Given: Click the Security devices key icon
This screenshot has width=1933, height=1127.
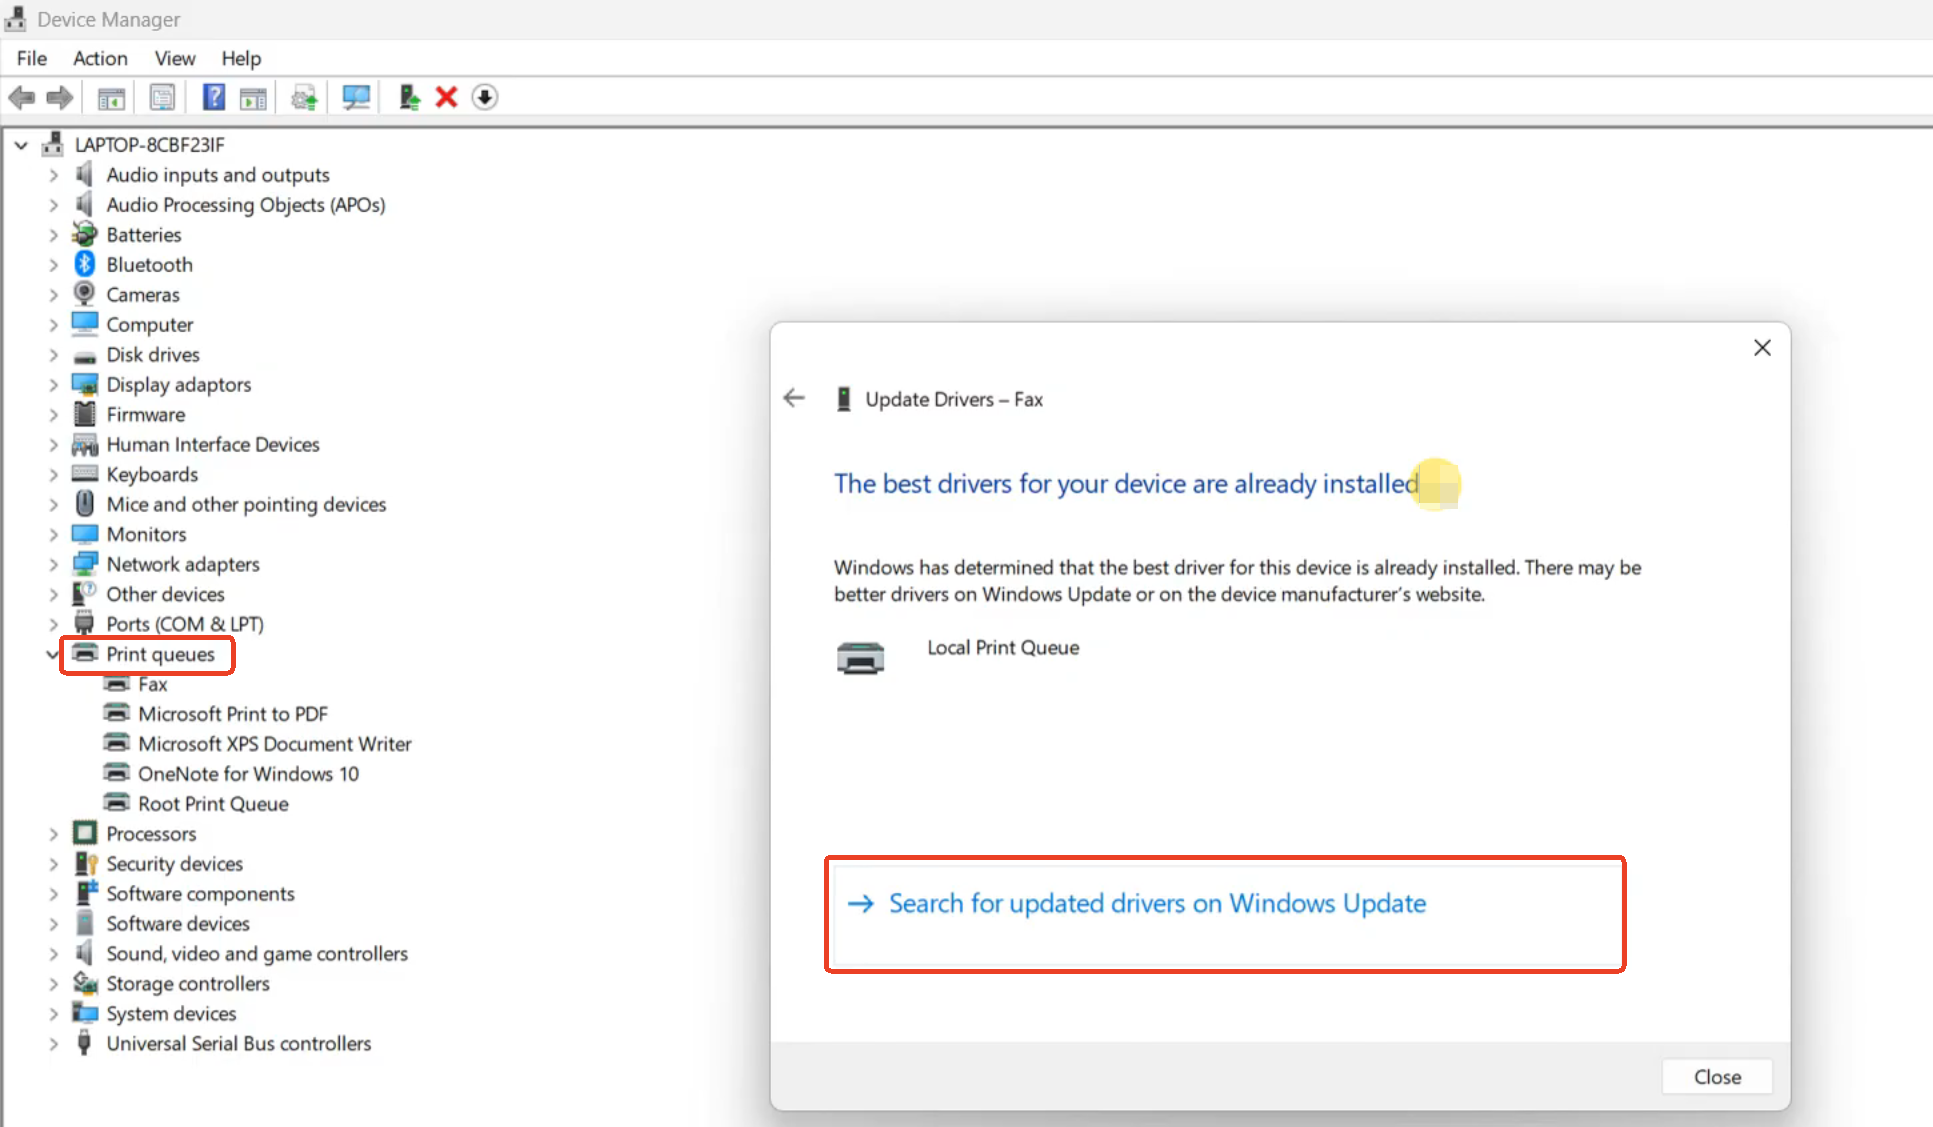Looking at the screenshot, I should [85, 863].
